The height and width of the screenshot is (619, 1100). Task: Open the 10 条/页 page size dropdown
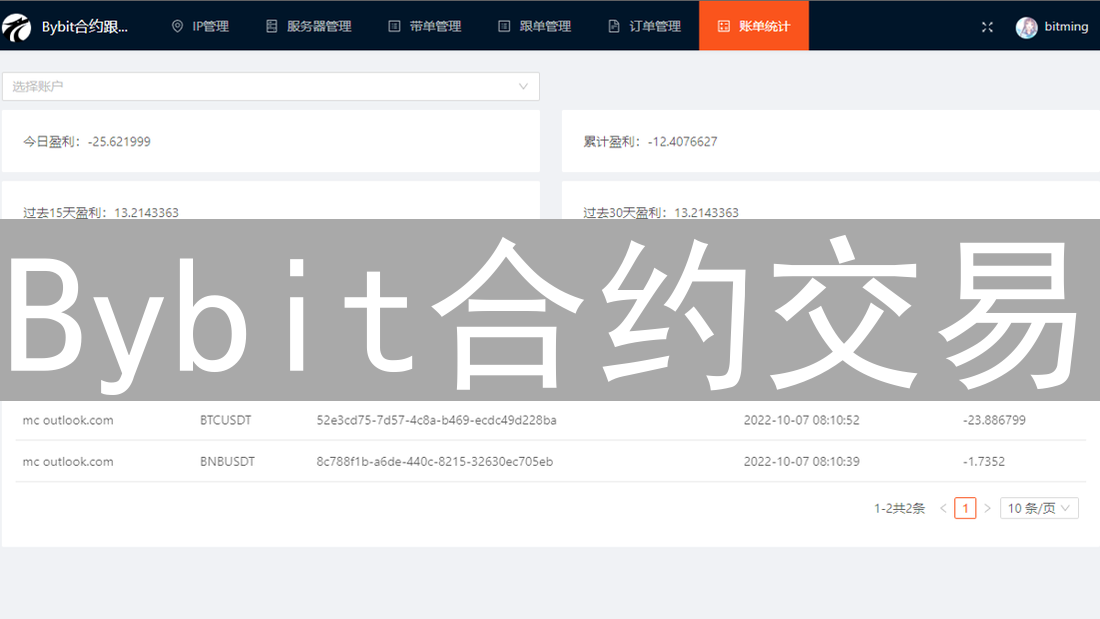pos(1039,508)
